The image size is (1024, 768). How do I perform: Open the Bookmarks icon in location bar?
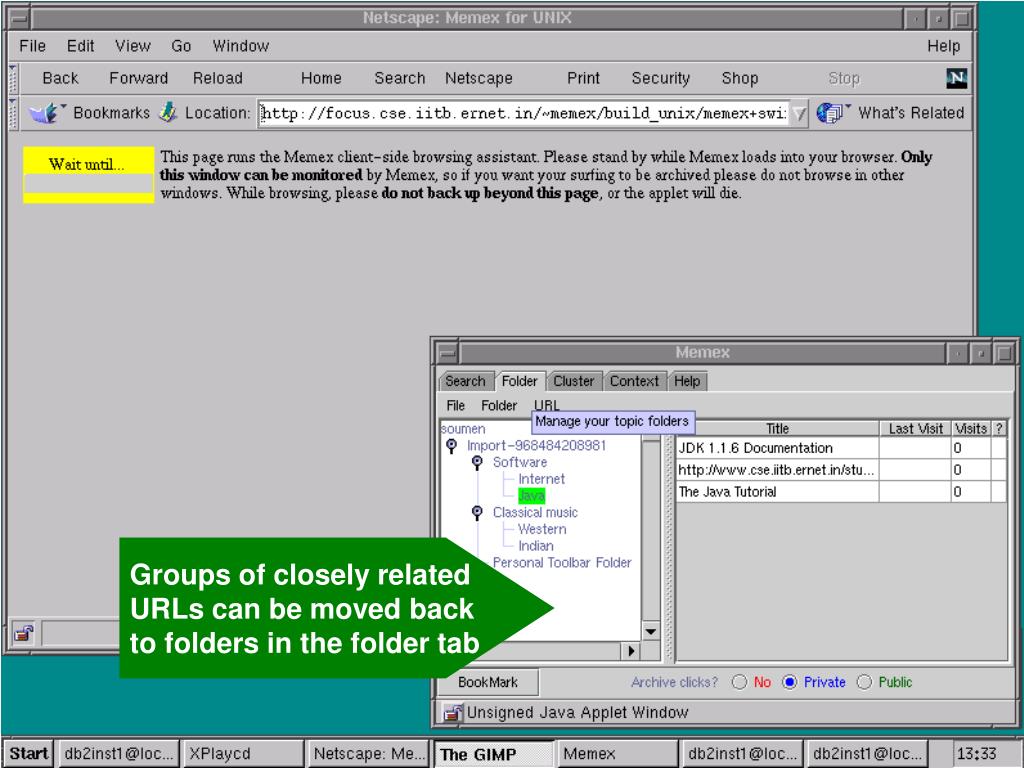coord(46,113)
